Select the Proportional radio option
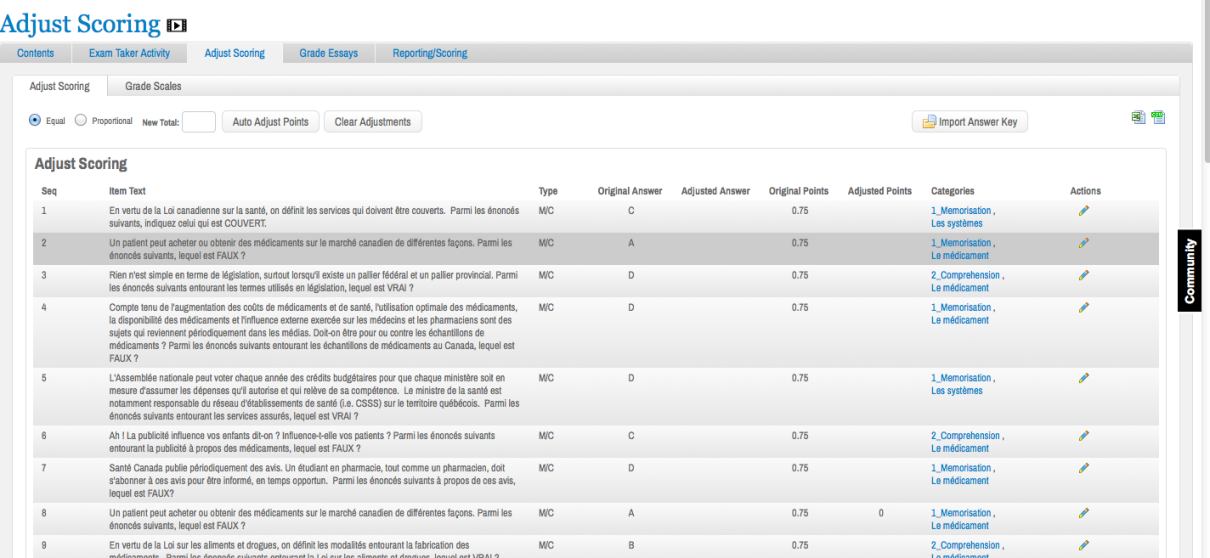 82,120
